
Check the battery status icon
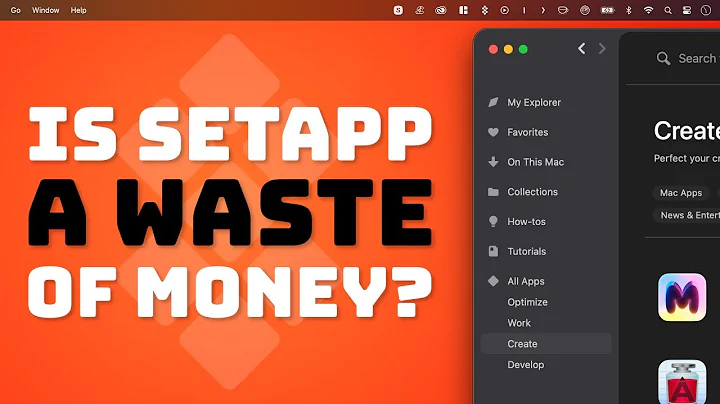(607, 10)
